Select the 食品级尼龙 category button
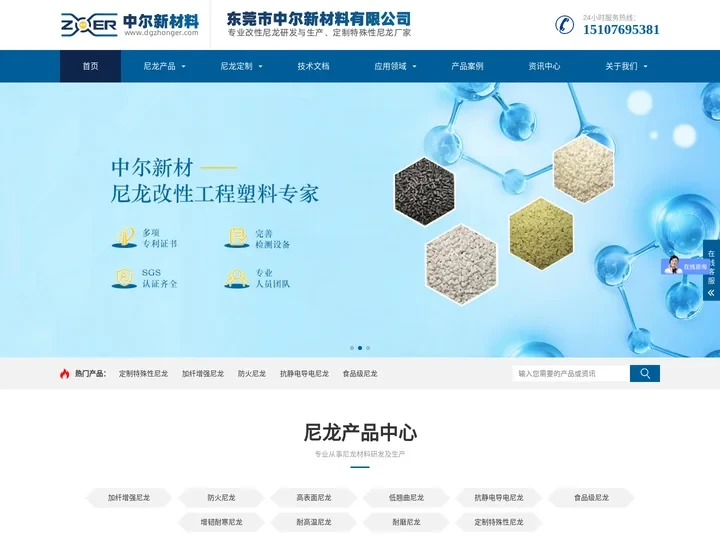Image resolution: width=720 pixels, height=540 pixels. tap(591, 497)
